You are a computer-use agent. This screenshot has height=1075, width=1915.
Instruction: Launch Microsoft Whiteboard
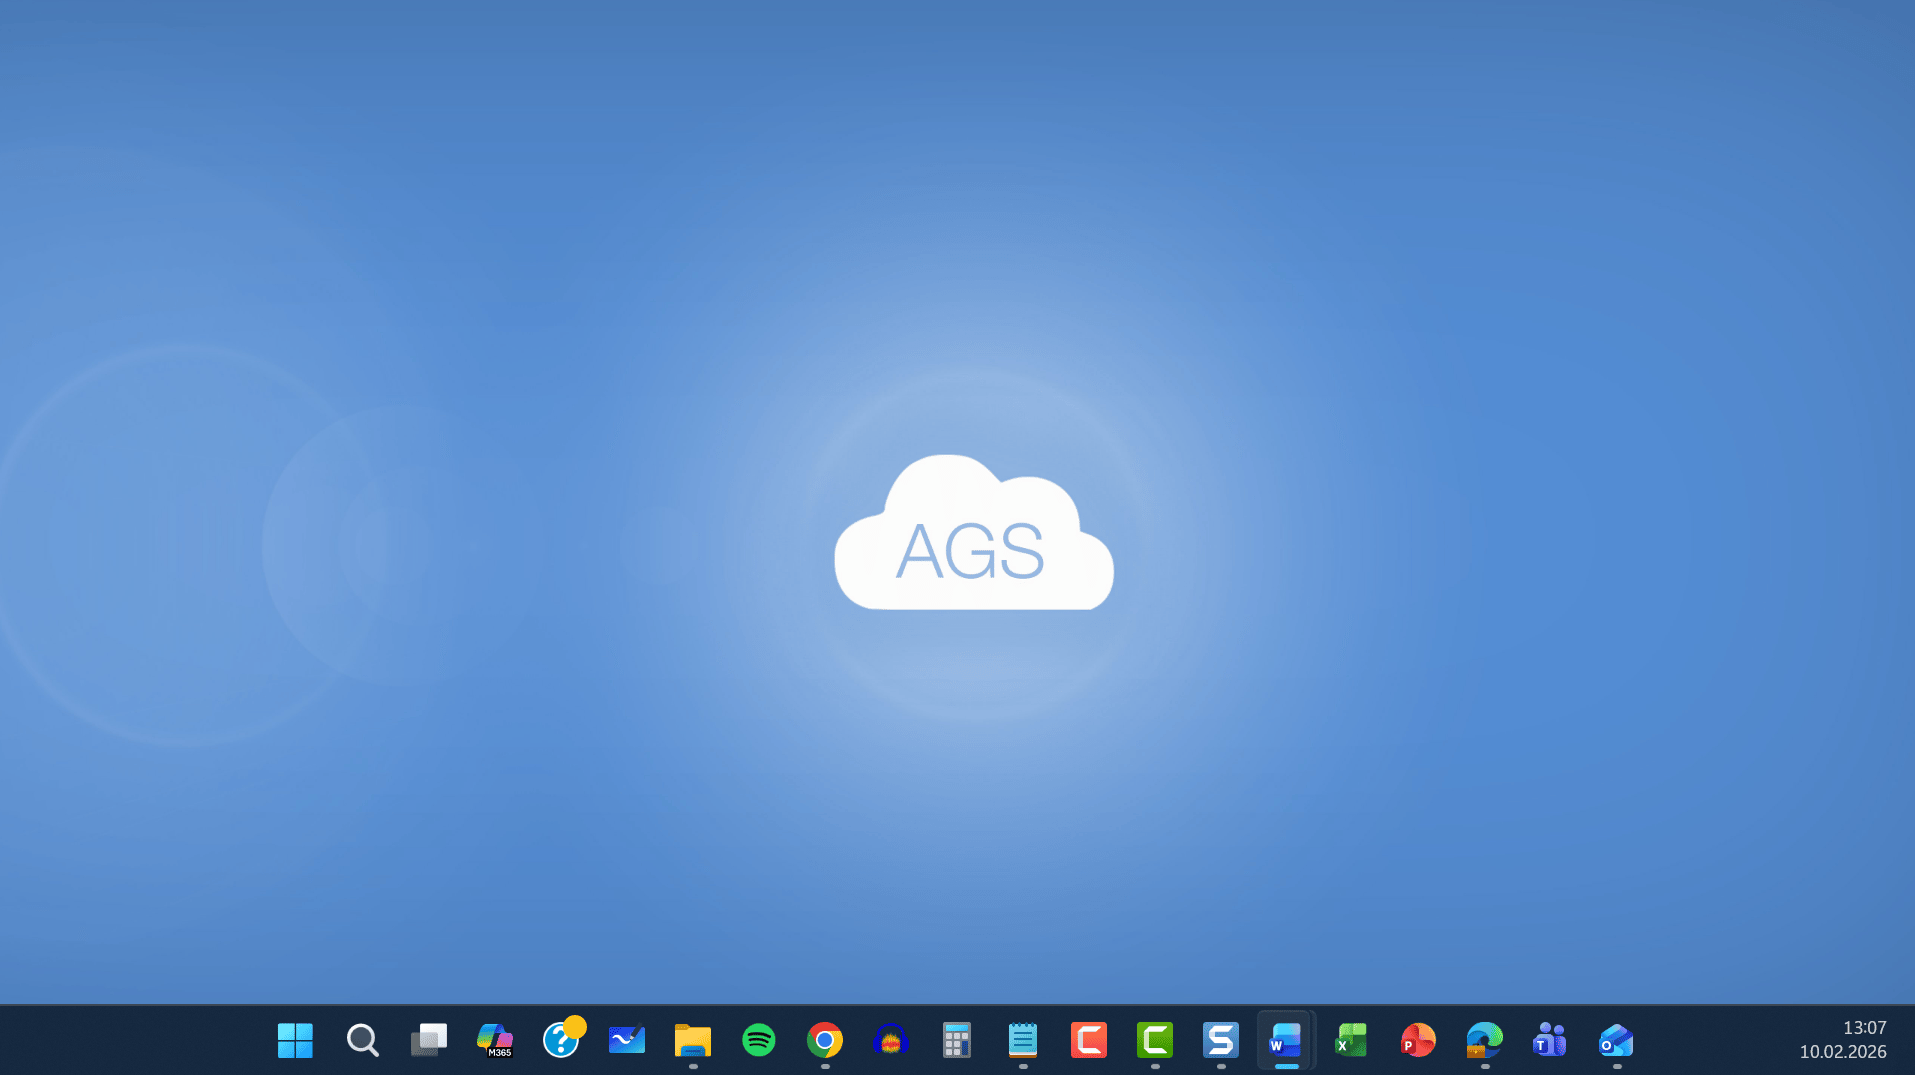point(627,1040)
